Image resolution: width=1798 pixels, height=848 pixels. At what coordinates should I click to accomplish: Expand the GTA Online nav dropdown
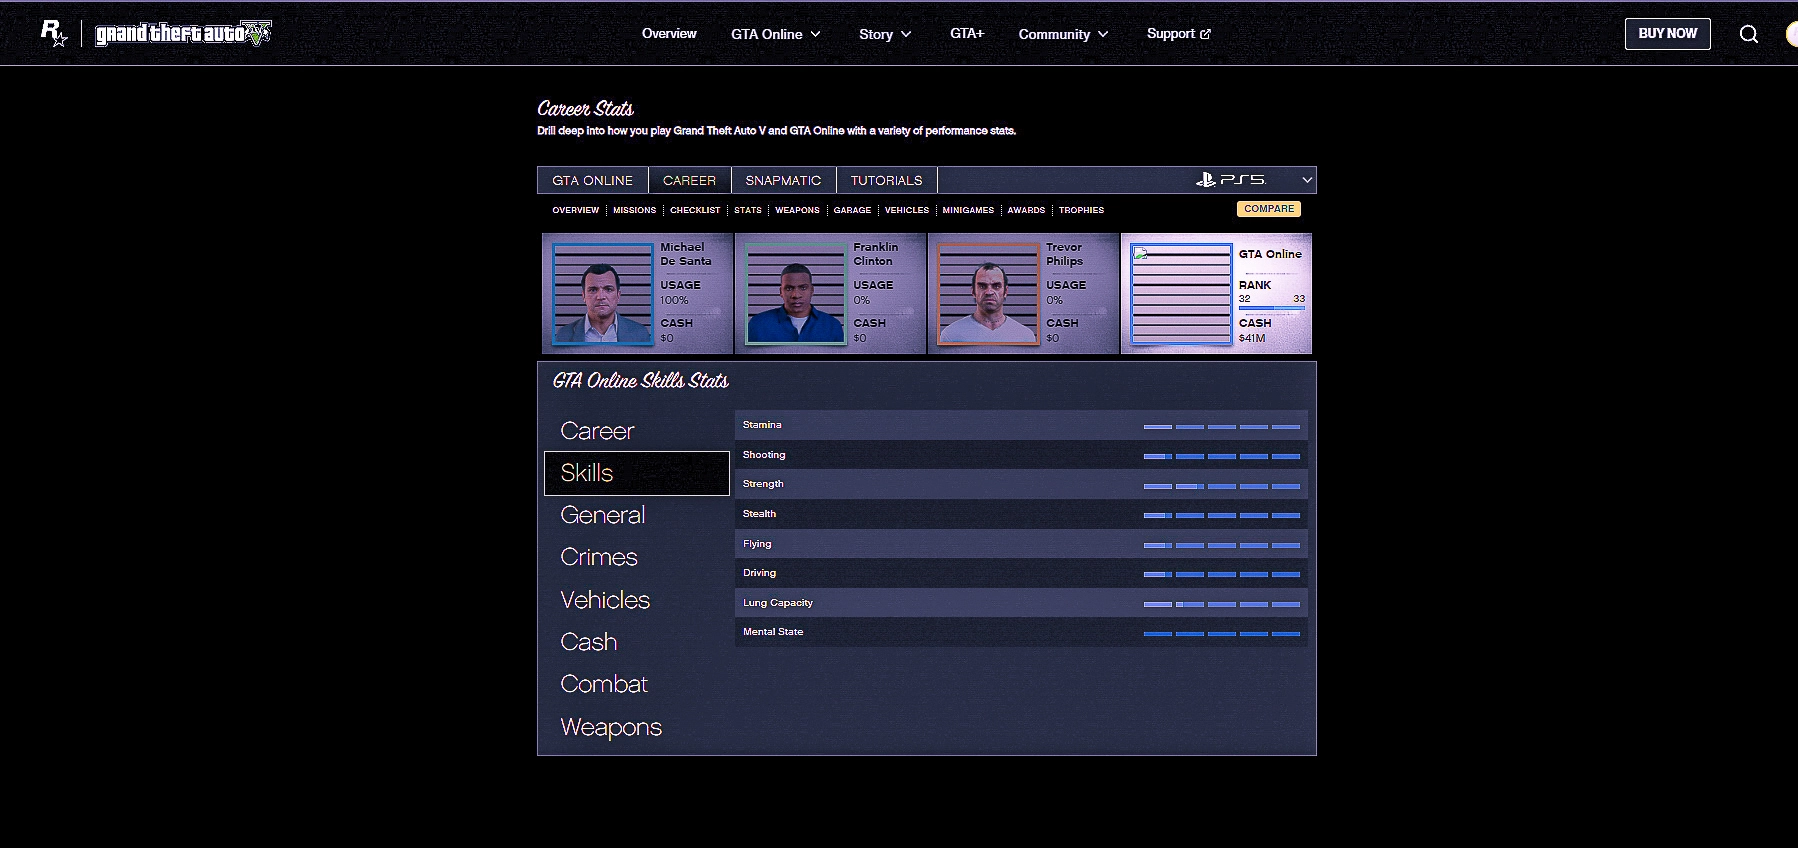775,34
